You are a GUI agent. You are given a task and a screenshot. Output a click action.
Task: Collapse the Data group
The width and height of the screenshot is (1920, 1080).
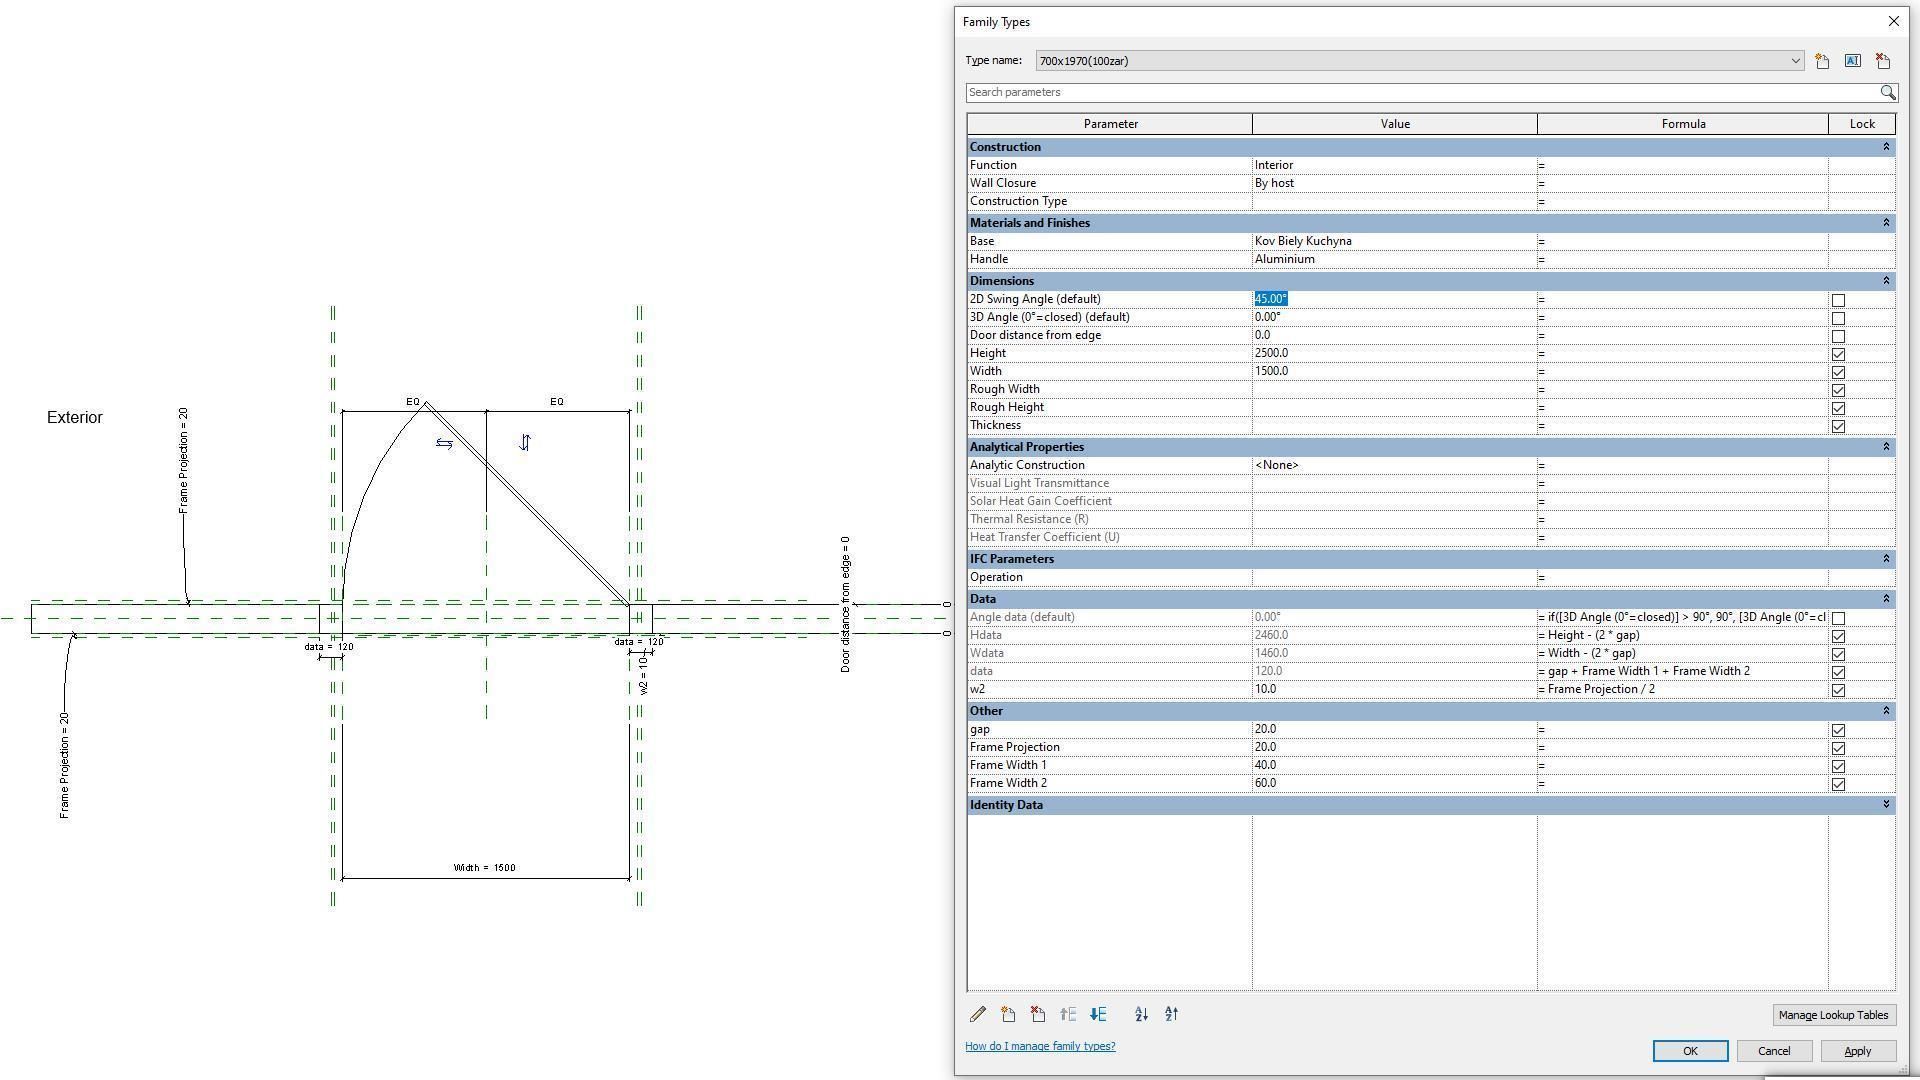(1886, 599)
